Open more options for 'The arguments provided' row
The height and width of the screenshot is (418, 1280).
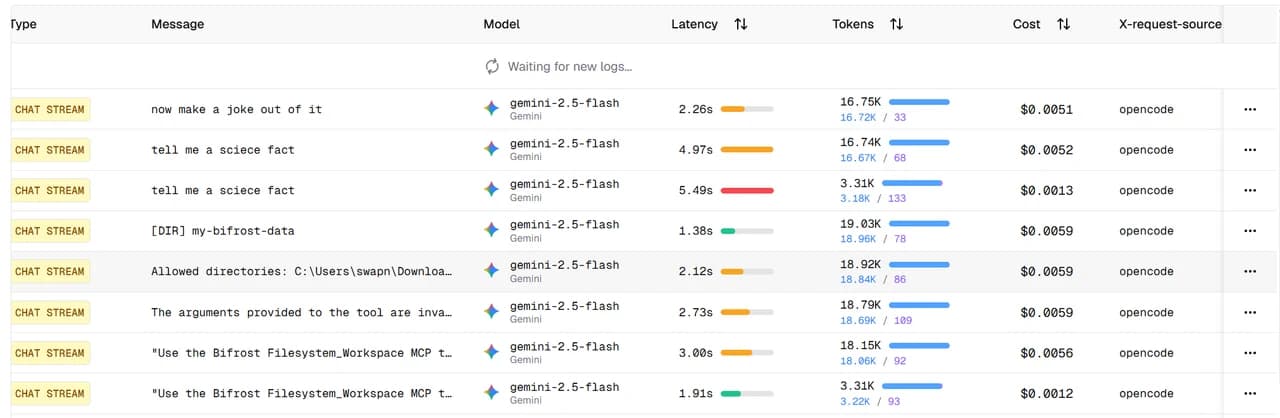[x=1250, y=312]
